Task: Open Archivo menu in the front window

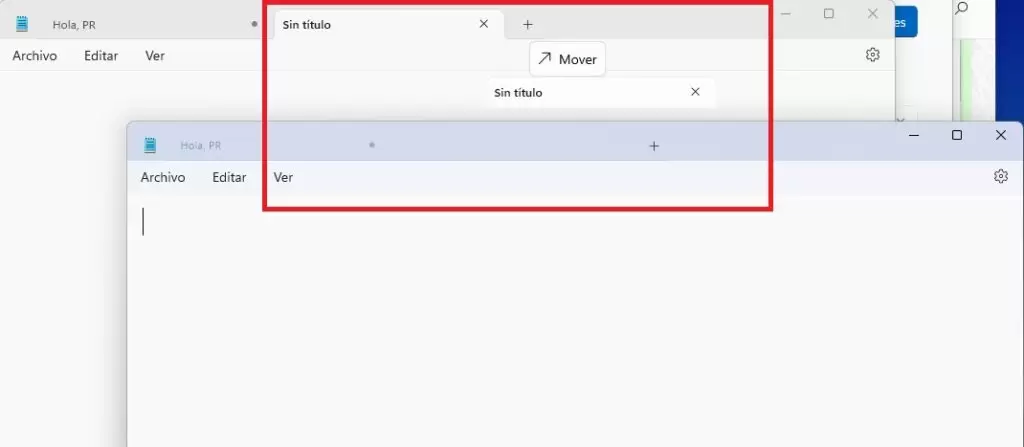Action: coord(162,177)
